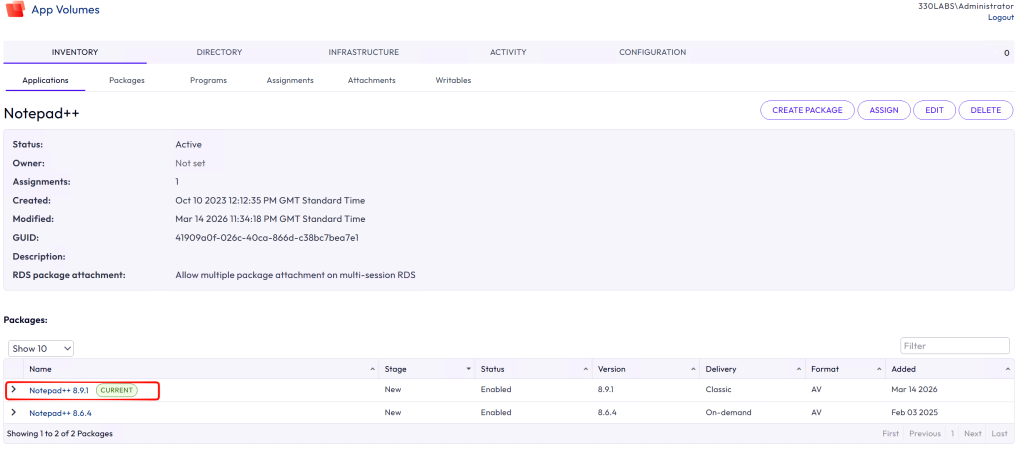This screenshot has height=457, width=1024.
Task: Go to the First page of packages
Action: pyautogui.click(x=891, y=433)
